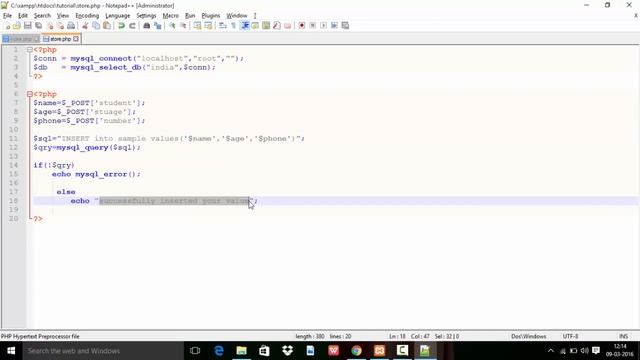
Task: Open Microsoft Edge from the taskbar
Action: pyautogui.click(x=219, y=351)
